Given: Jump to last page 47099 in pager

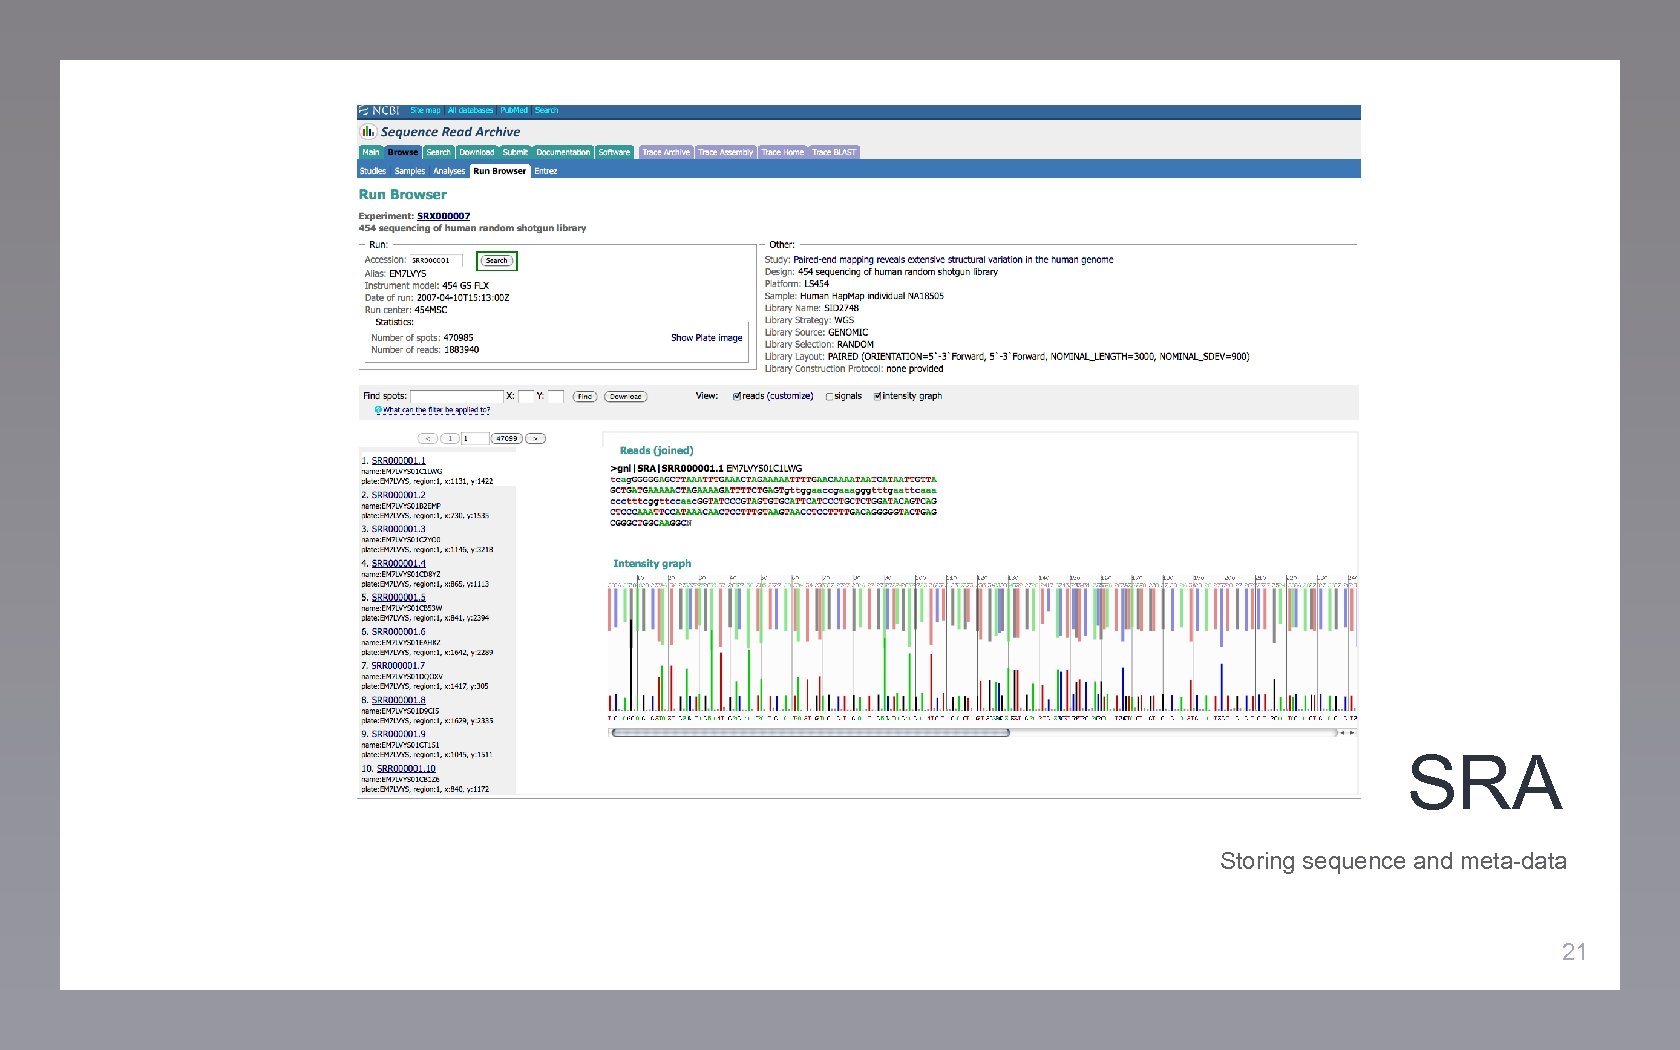Looking at the screenshot, I should pos(507,438).
